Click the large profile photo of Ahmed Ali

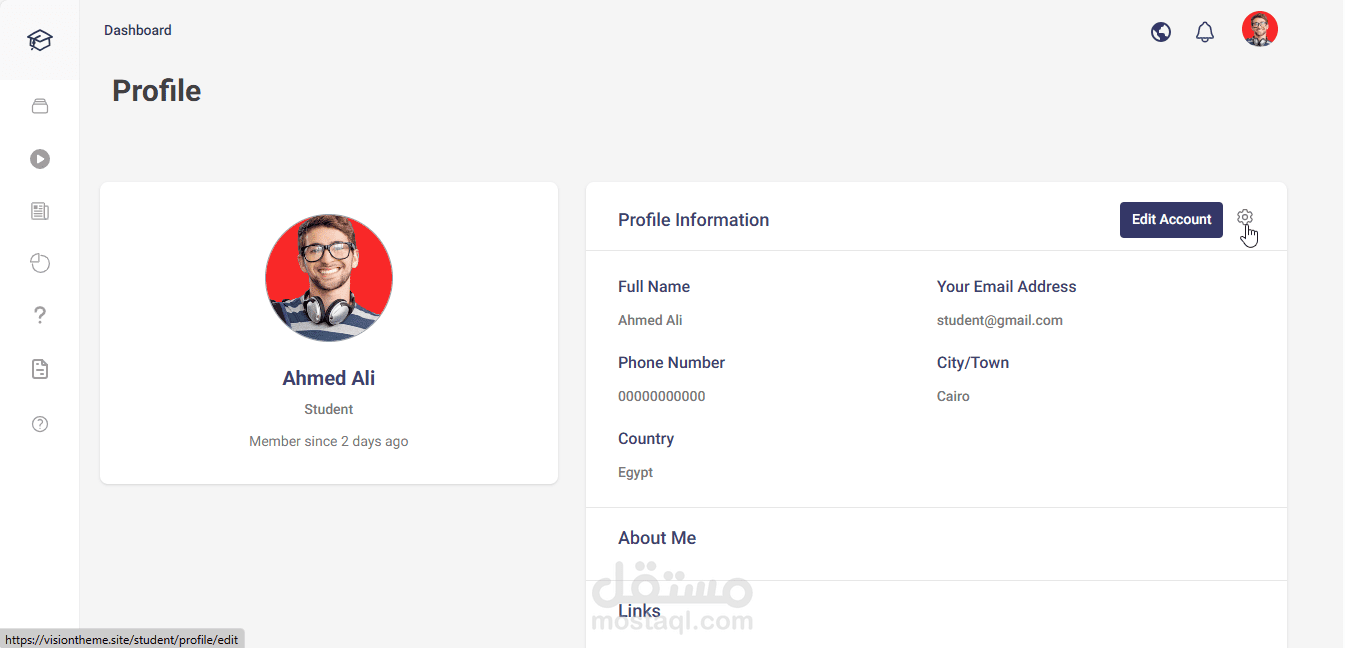[x=329, y=278]
